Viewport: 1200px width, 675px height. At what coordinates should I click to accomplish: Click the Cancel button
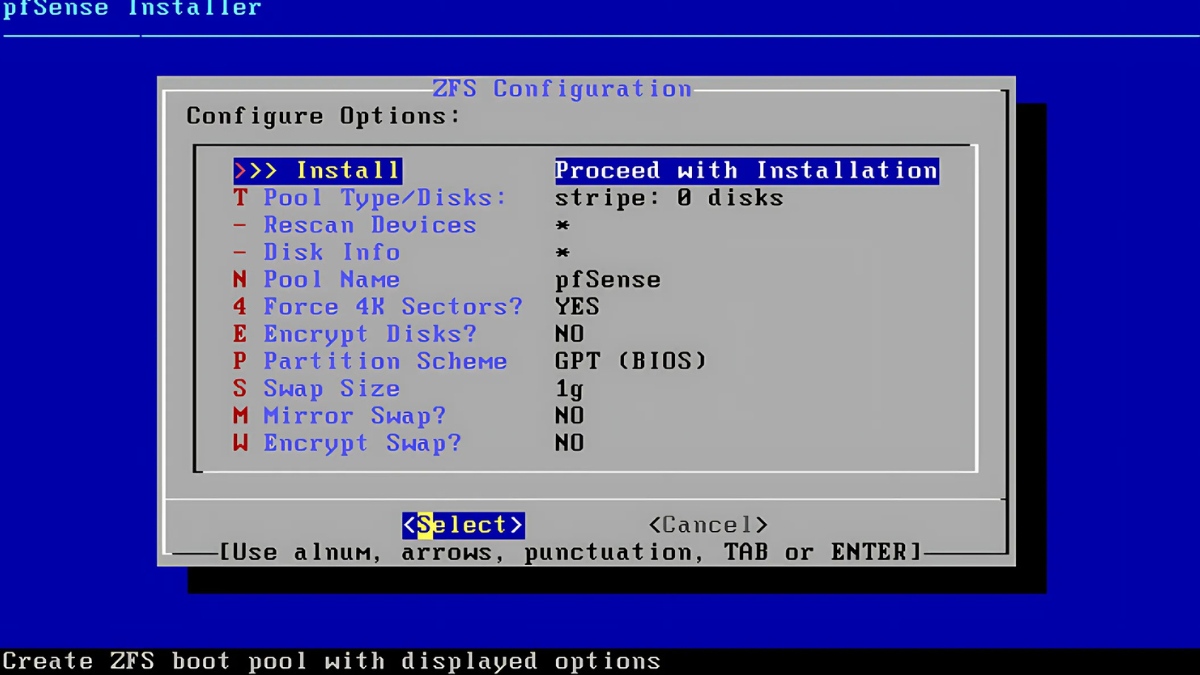[x=708, y=525]
